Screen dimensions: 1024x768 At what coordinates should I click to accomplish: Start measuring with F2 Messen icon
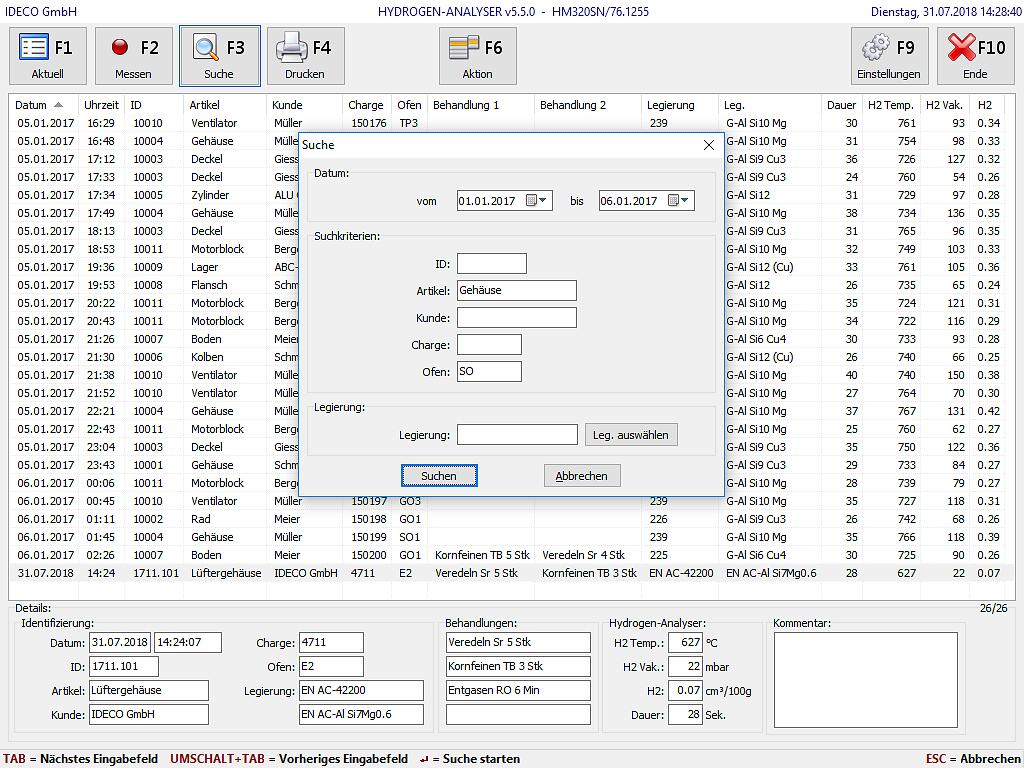pyautogui.click(x=121, y=47)
